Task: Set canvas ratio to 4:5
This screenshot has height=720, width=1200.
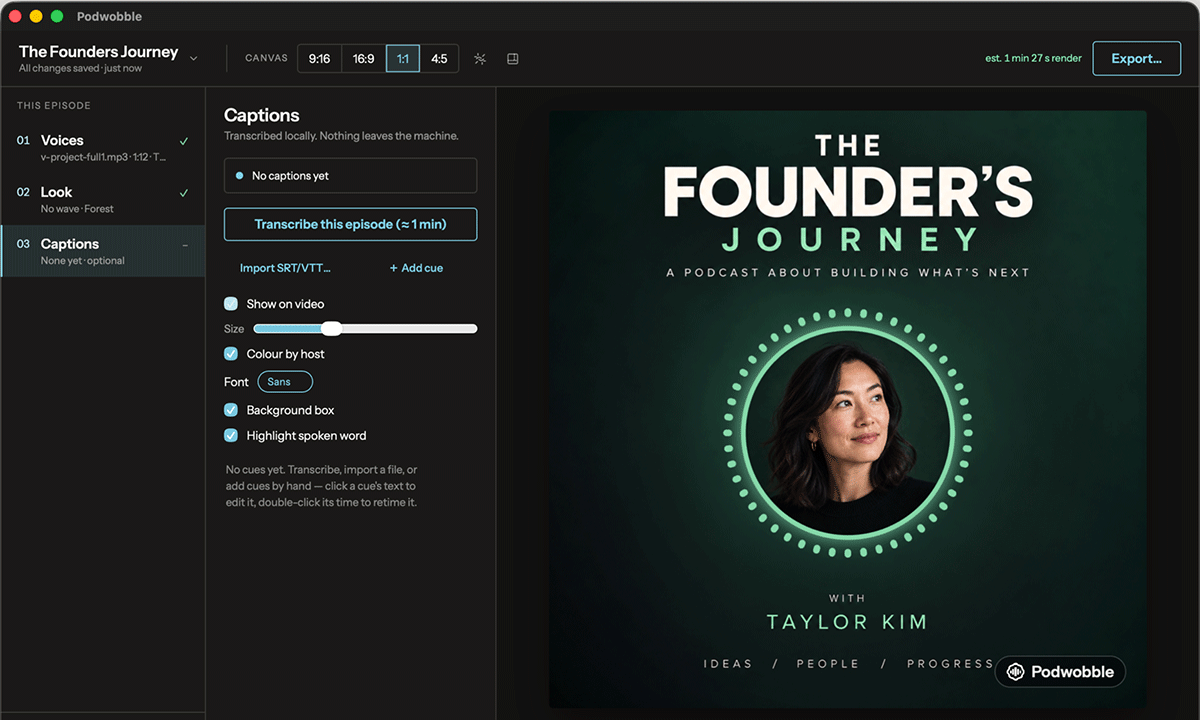Action: (x=439, y=59)
